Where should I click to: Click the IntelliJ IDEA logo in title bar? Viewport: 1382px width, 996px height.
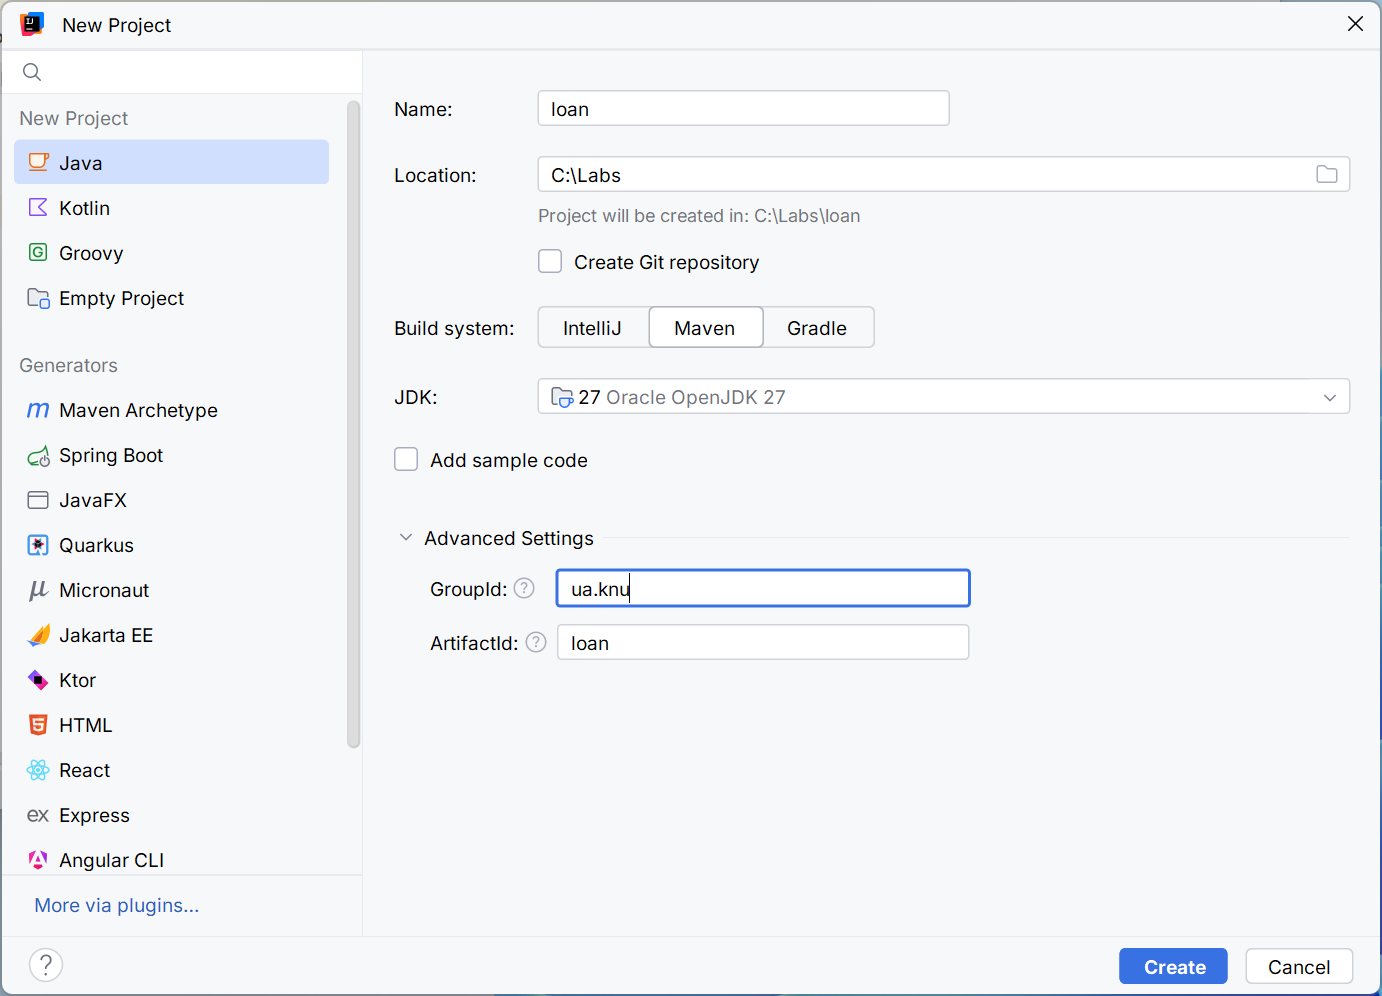(32, 24)
